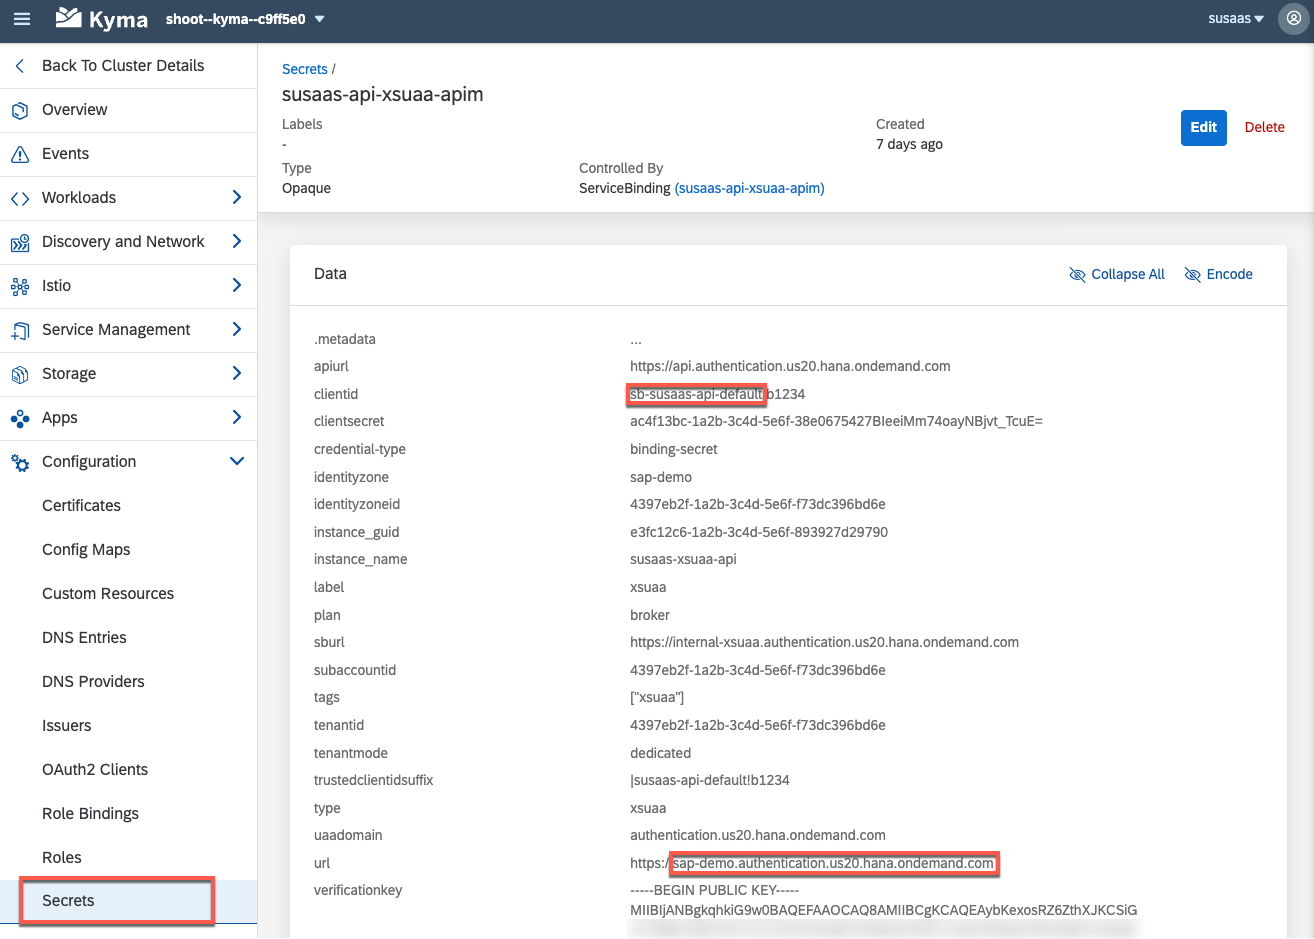
Task: Expand the Apps chevron
Action: 237,418
